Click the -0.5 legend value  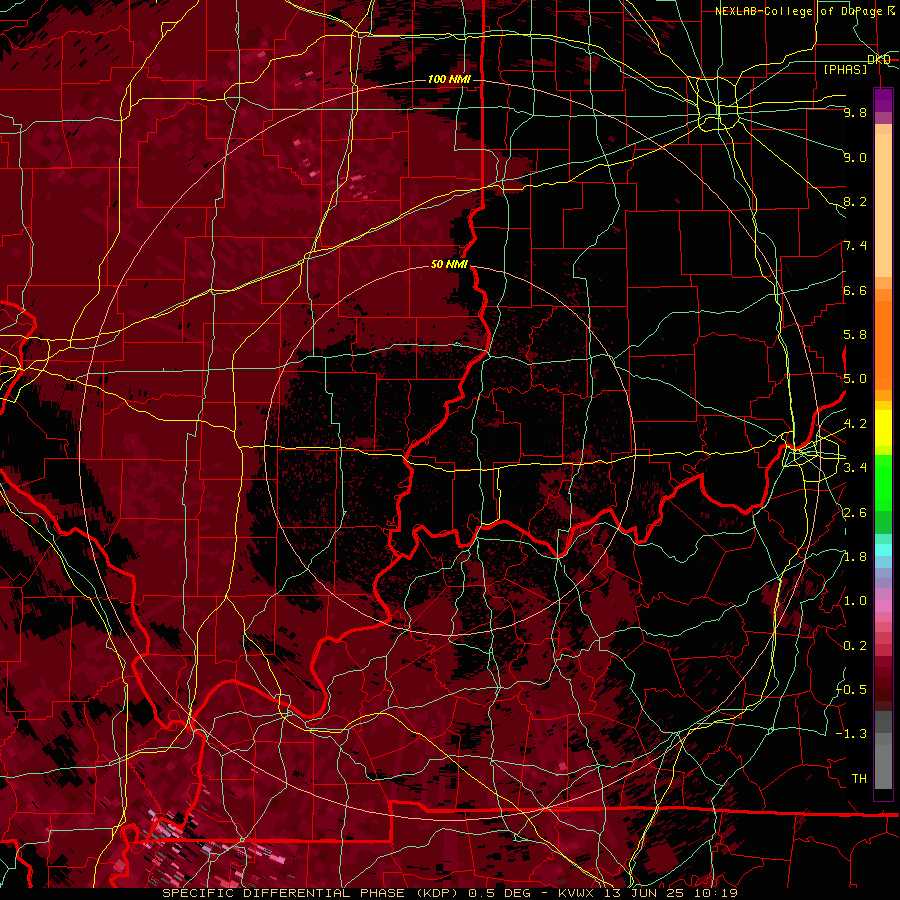pos(852,689)
